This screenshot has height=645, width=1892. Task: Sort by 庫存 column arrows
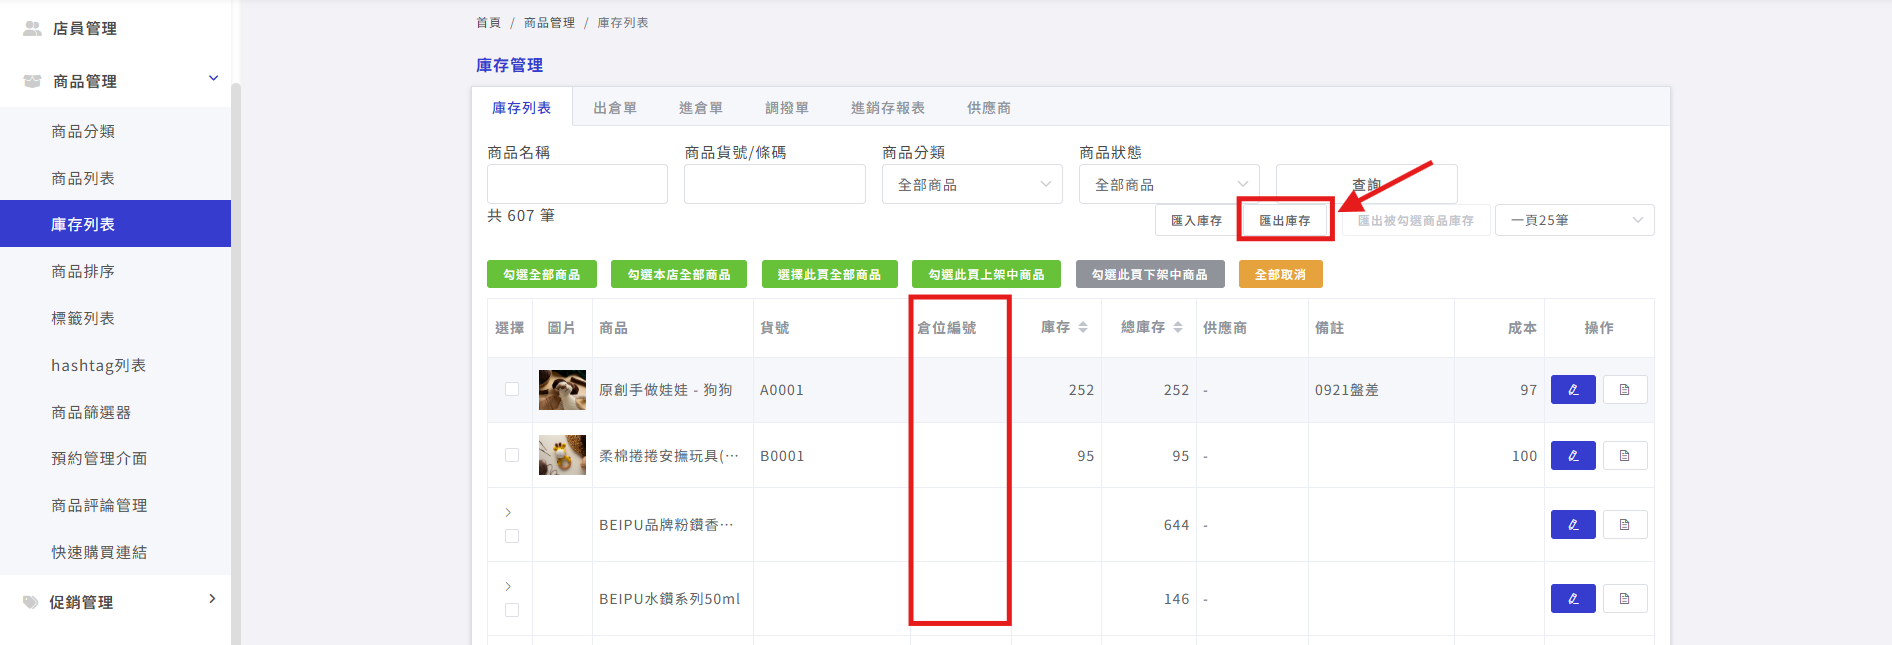click(1083, 328)
